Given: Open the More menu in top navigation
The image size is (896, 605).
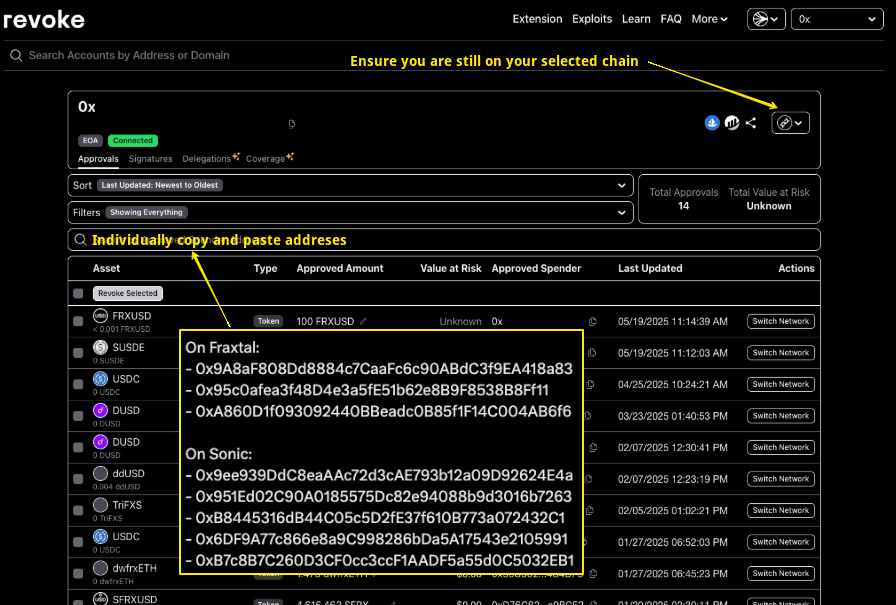Looking at the screenshot, I should [709, 19].
